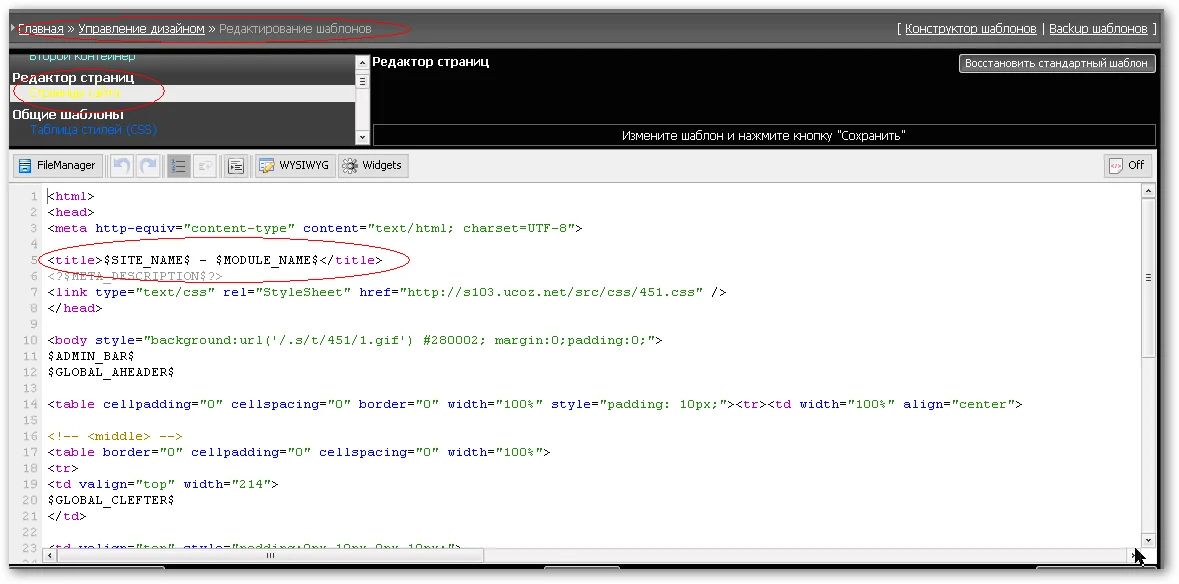Click the <head> tag on line 2
The width and height of the screenshot is (1179, 584).
(71, 212)
